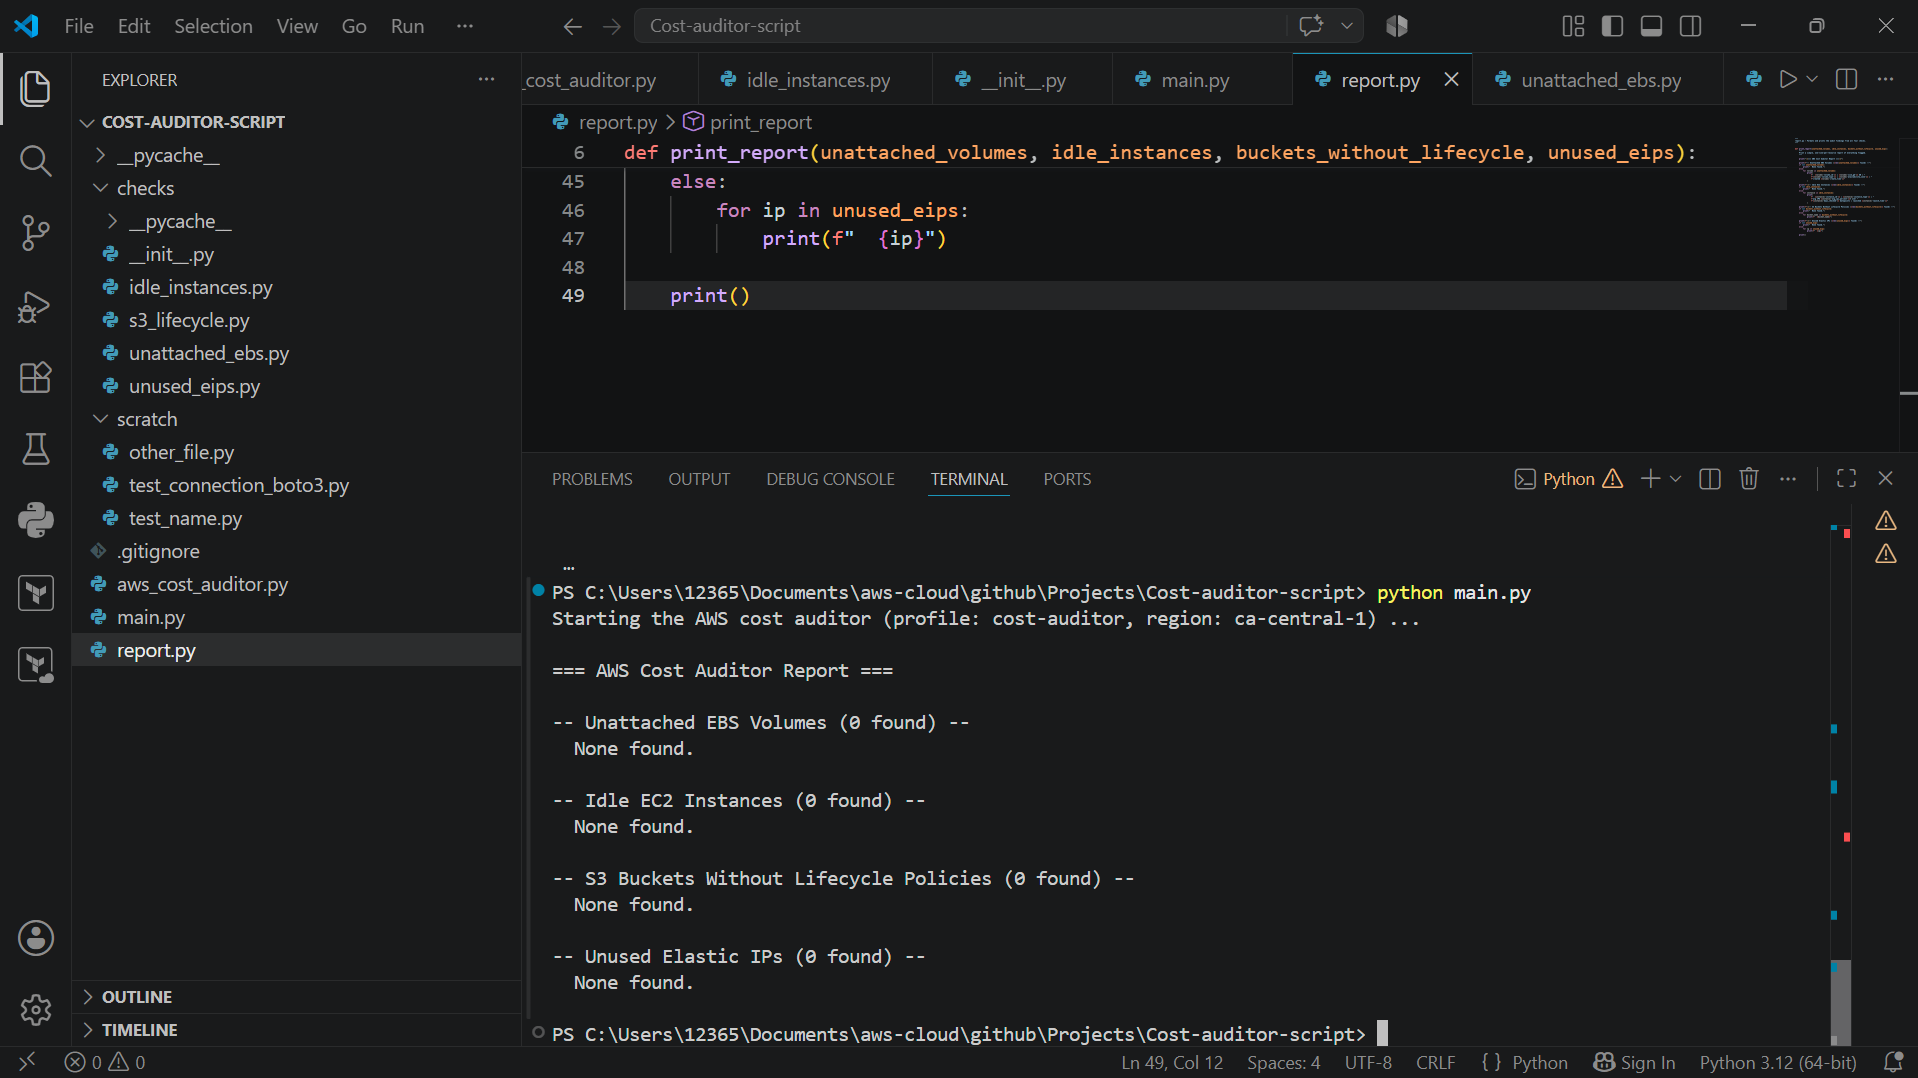This screenshot has height=1078, width=1918.
Task: Click the terminal scrollbar thumb
Action: tap(1840, 1001)
